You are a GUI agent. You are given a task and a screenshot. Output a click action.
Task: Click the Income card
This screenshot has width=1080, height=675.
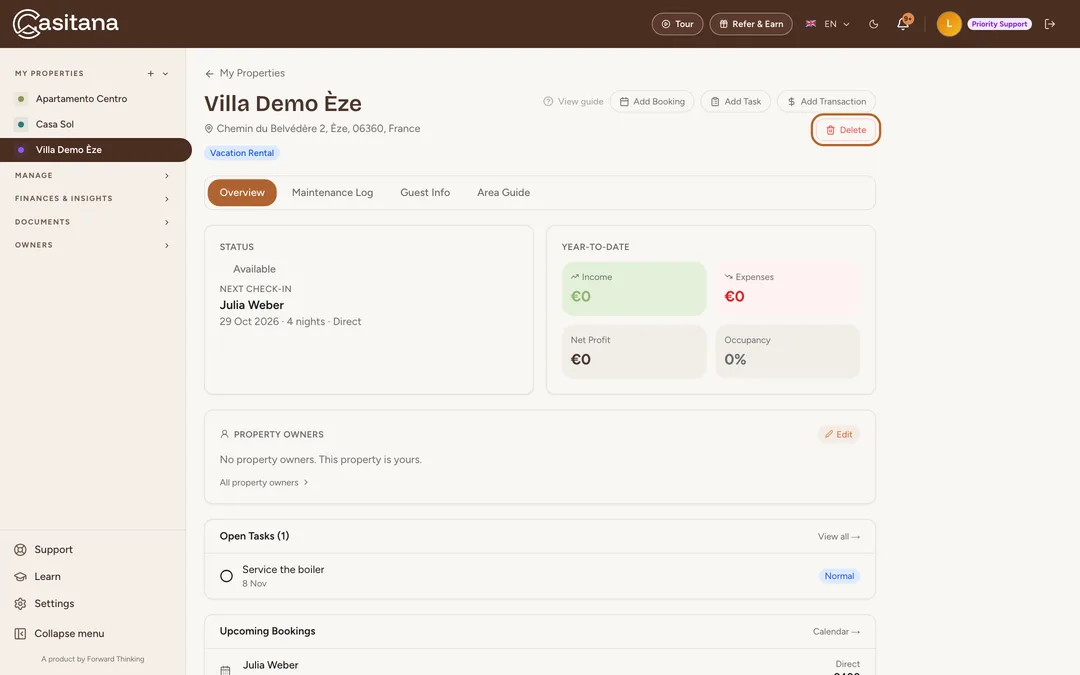coord(634,289)
